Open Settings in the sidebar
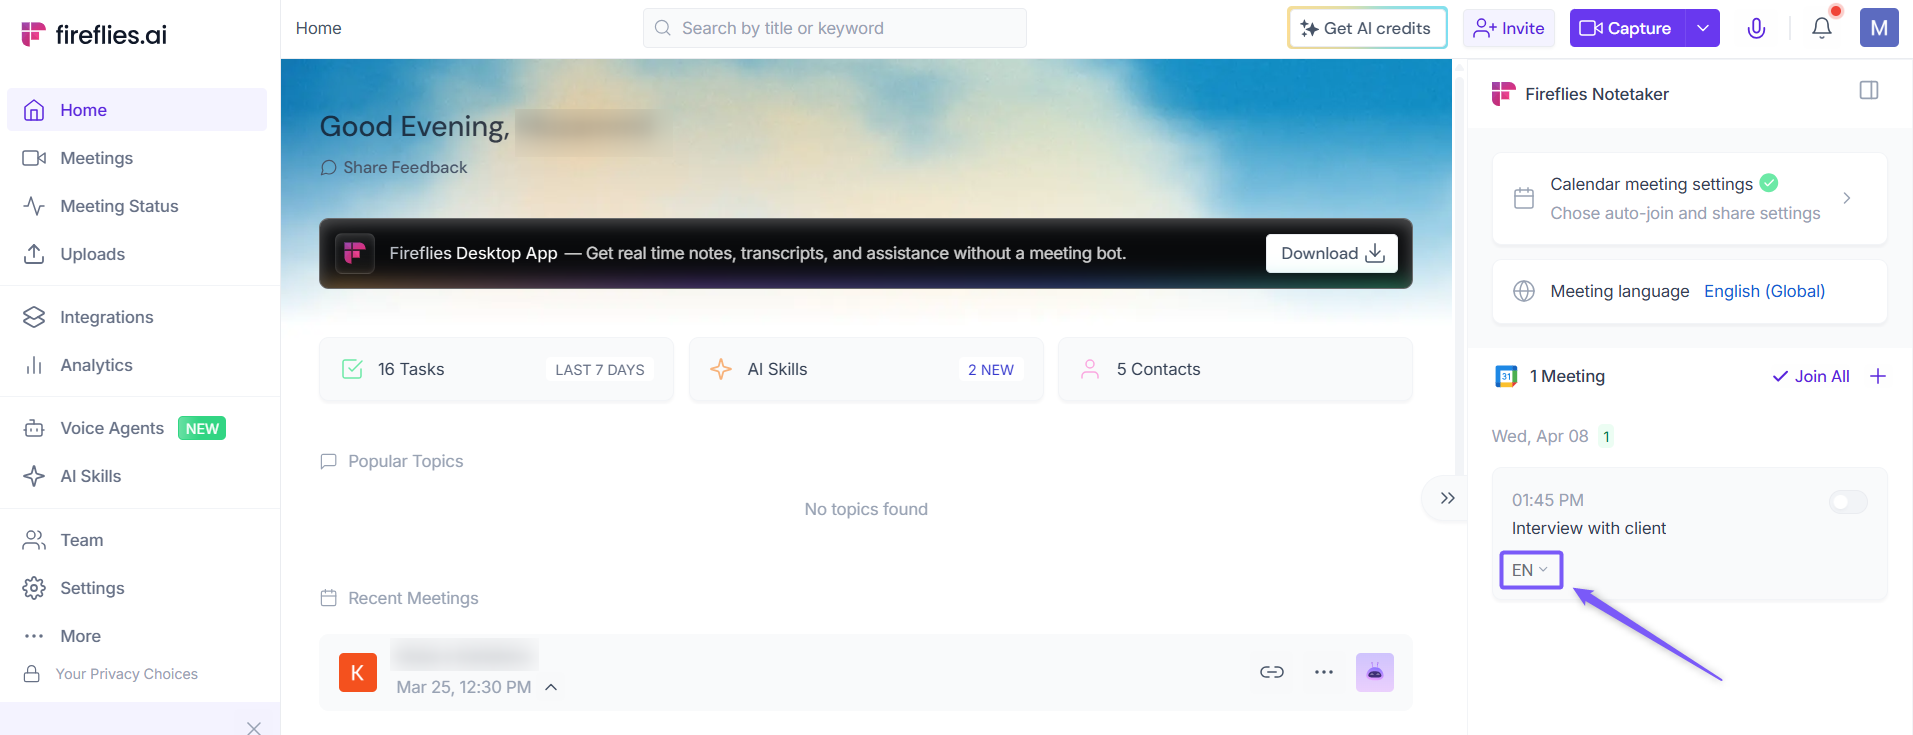This screenshot has height=735, width=1913. tap(137, 588)
